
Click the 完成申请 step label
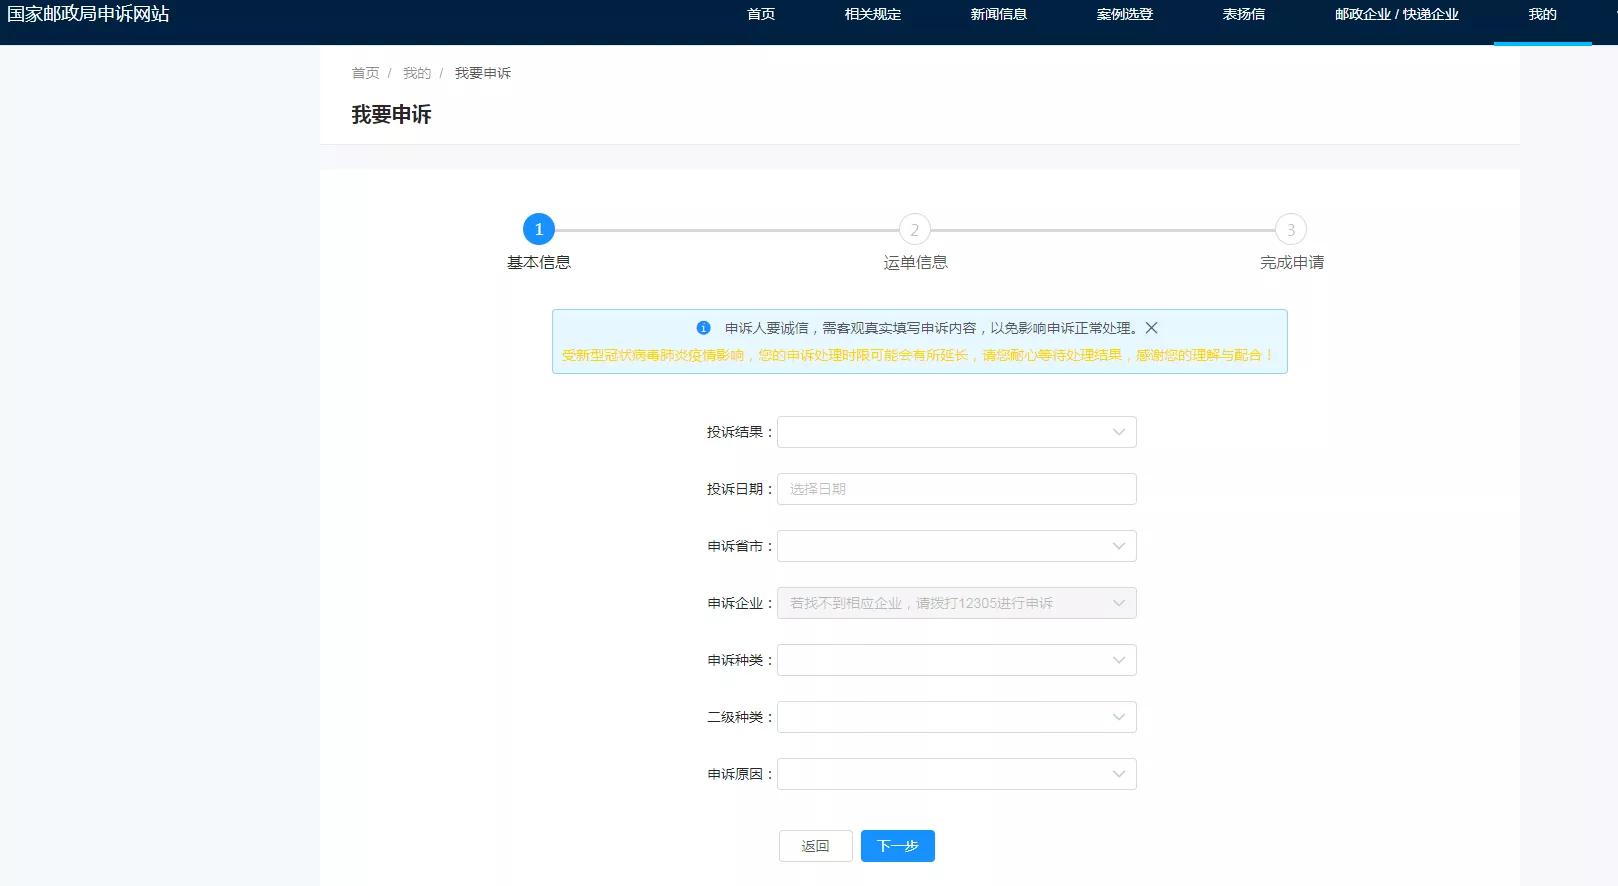(1291, 262)
